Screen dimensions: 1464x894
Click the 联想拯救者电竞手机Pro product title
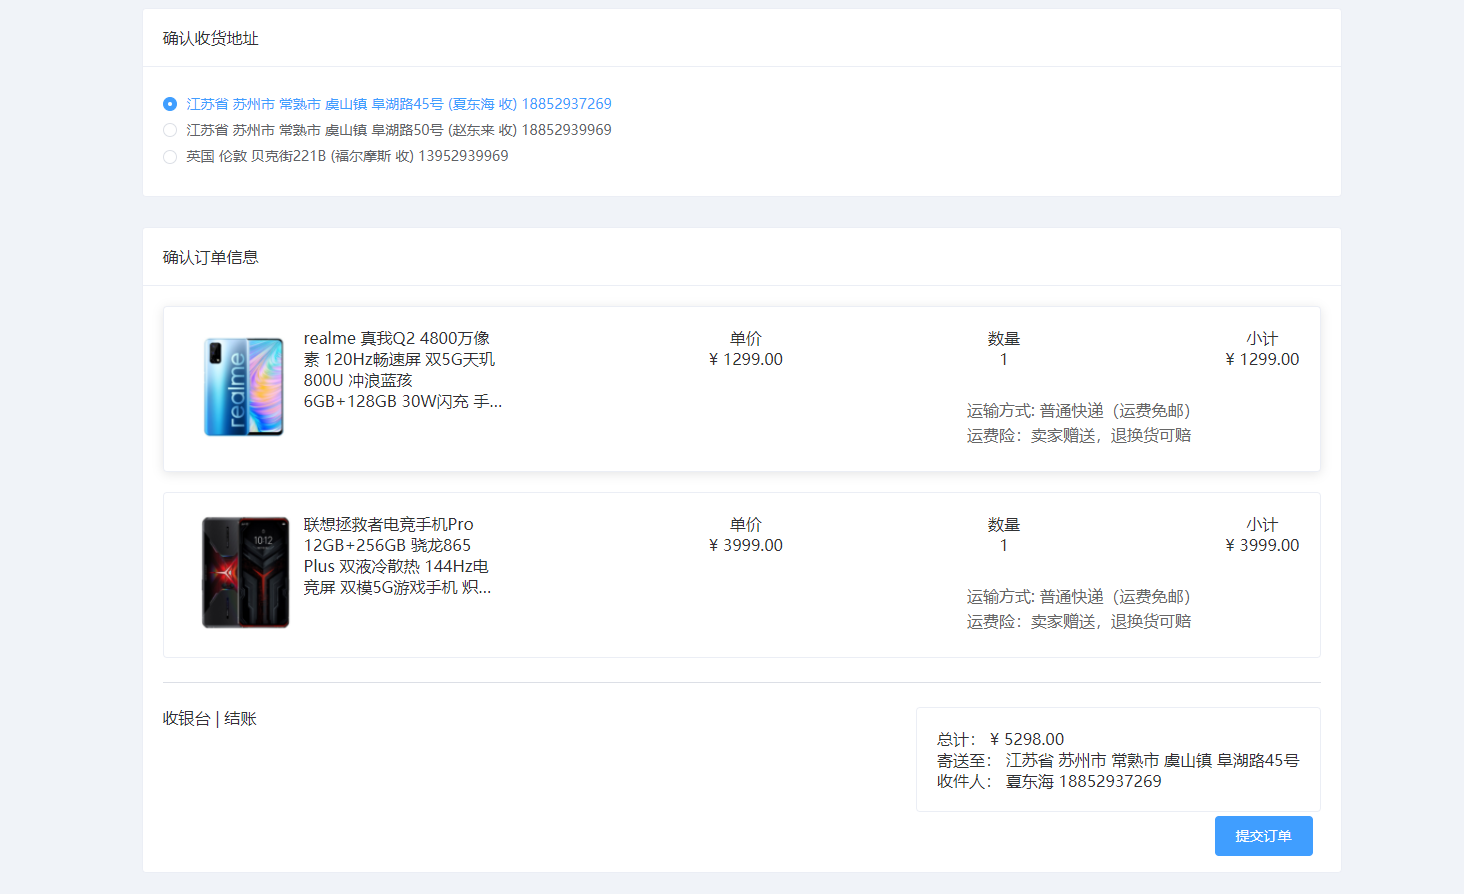(x=398, y=556)
